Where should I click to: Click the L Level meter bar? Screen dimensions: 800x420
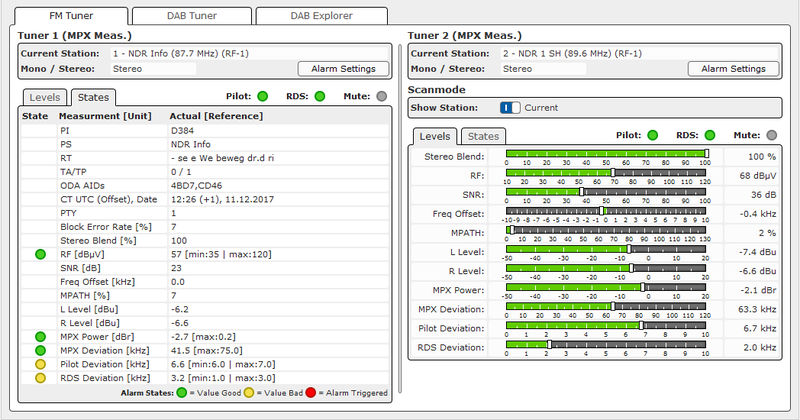[x=606, y=249]
